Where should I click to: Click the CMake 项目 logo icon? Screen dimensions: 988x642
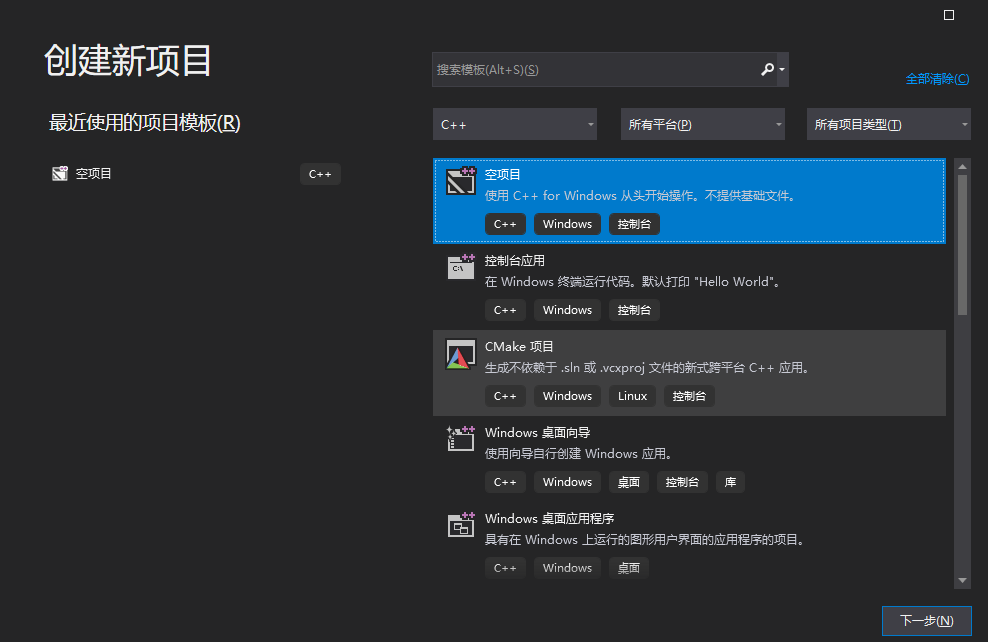tap(460, 353)
